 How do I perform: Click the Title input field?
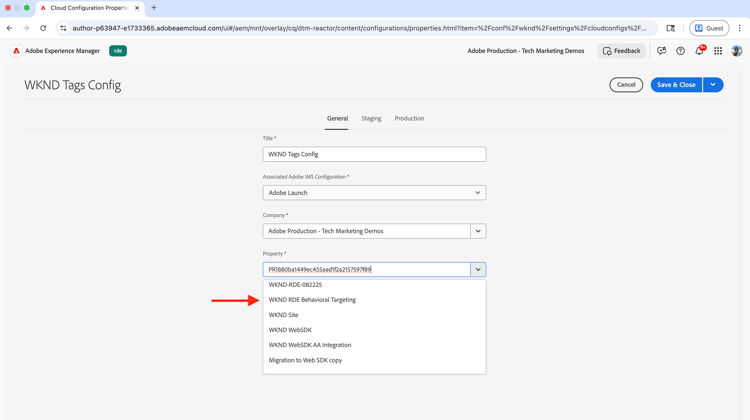374,154
